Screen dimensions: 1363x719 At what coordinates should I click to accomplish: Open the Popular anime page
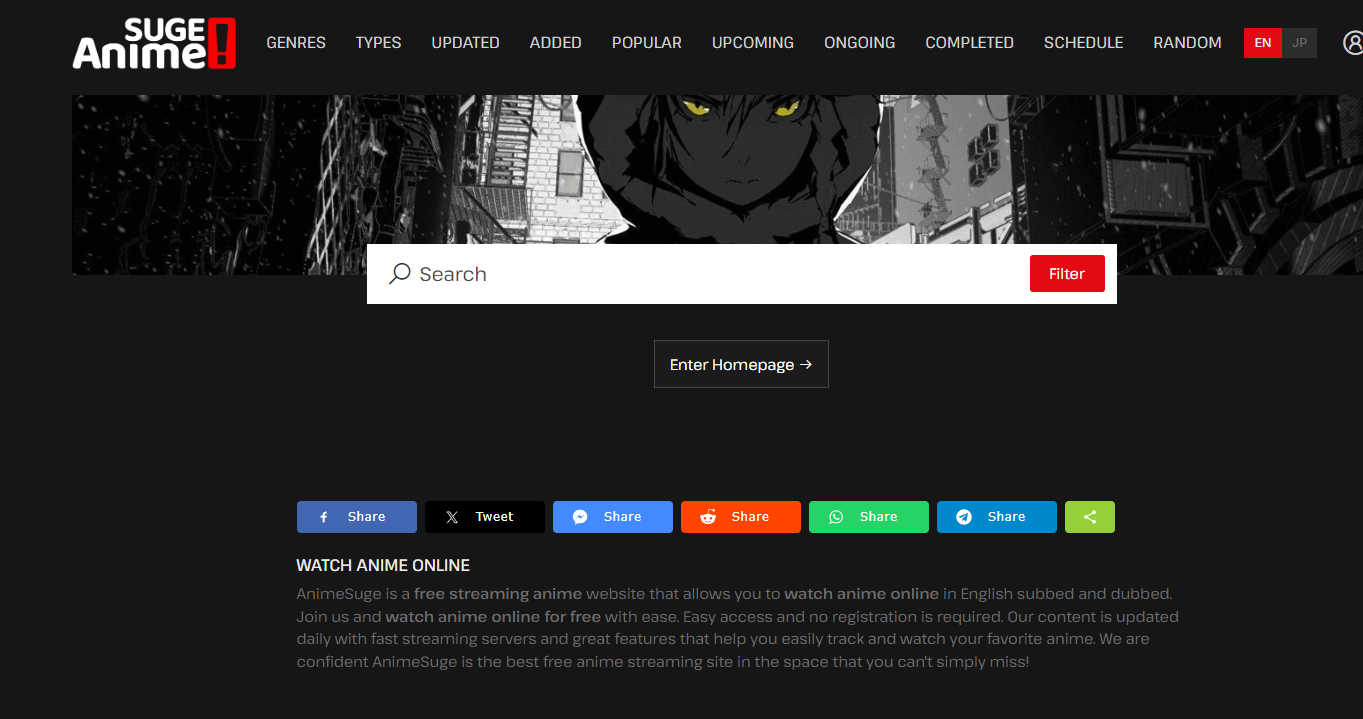pos(646,43)
